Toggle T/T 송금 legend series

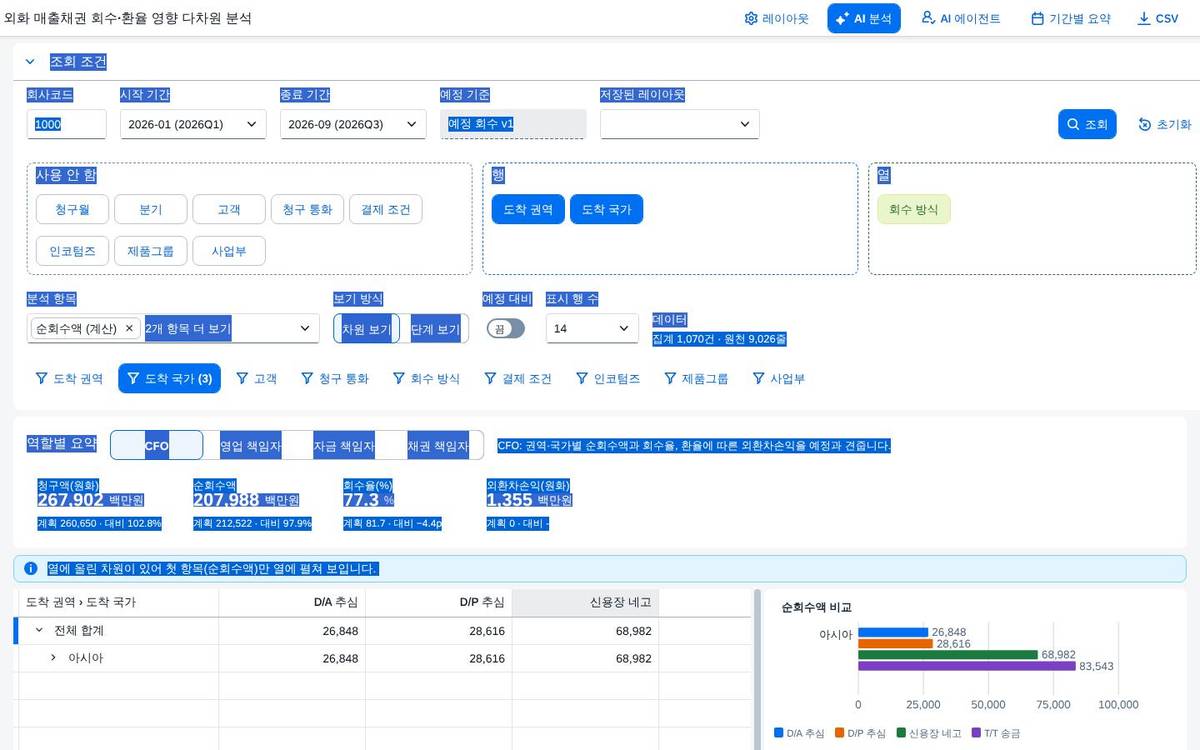click(996, 733)
